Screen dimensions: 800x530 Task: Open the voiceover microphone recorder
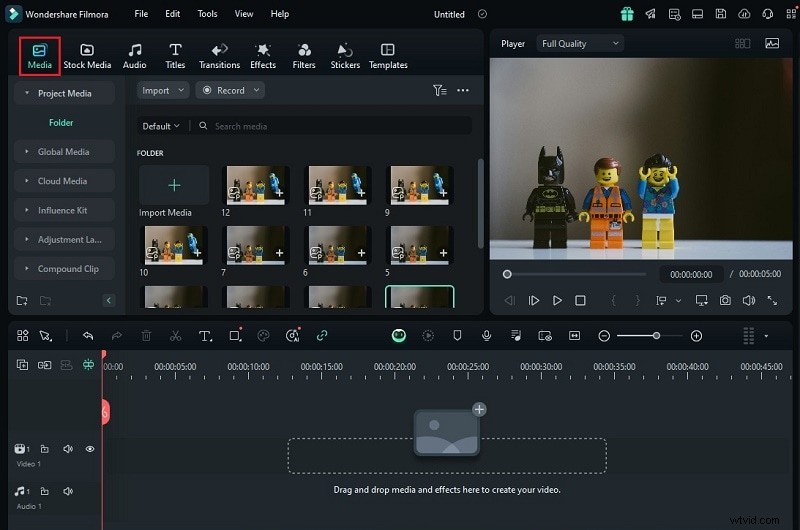(487, 336)
